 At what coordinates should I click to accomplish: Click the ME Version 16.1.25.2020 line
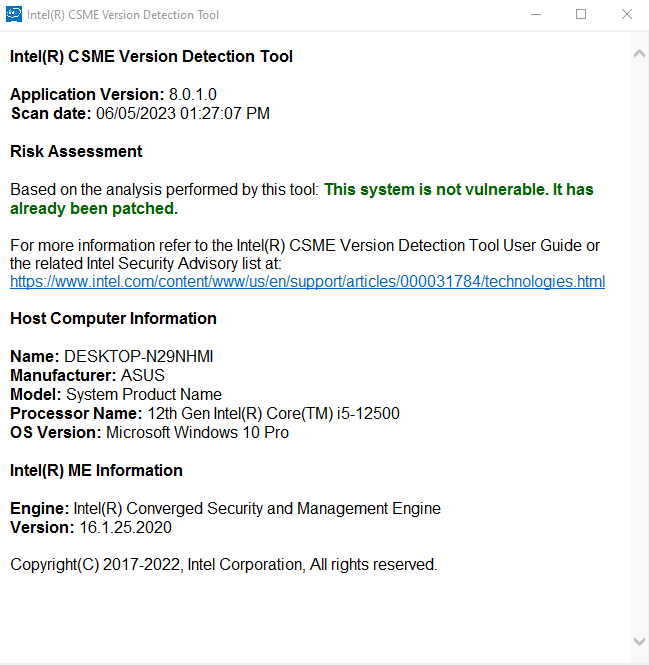(92, 528)
